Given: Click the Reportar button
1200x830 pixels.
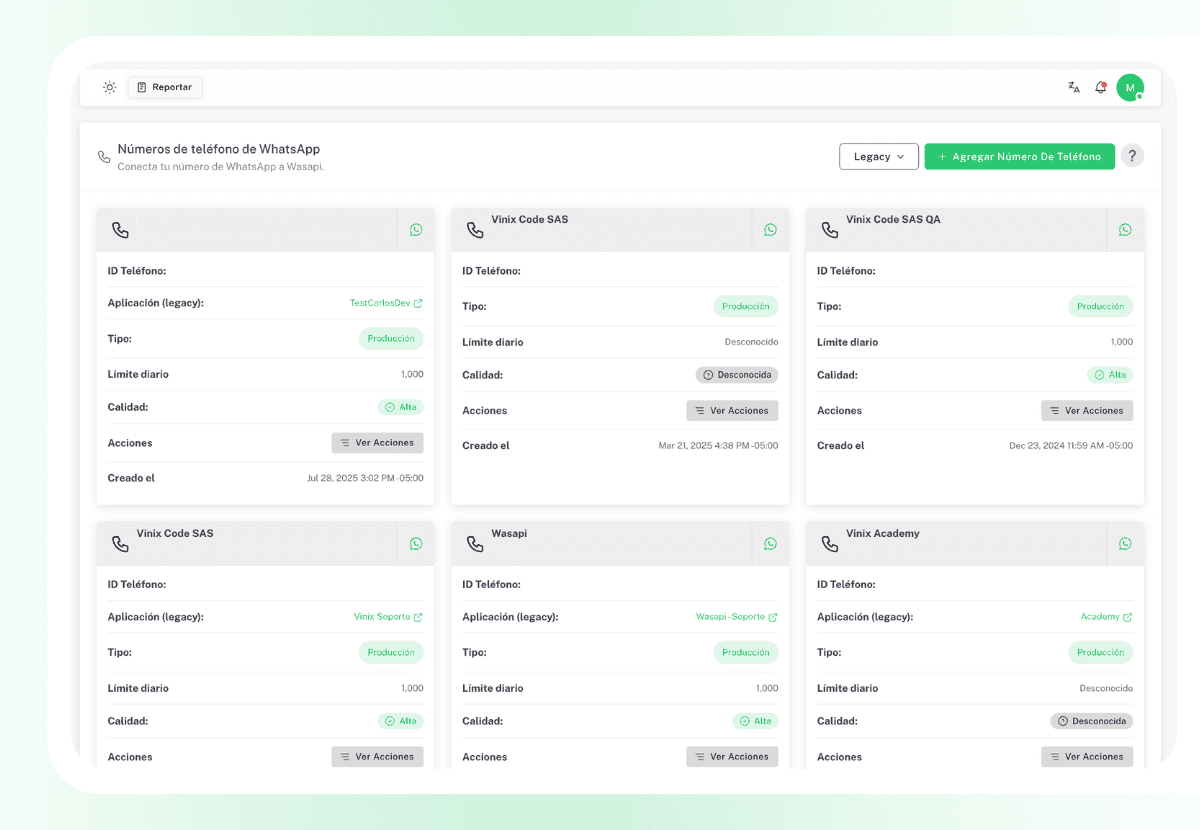Looking at the screenshot, I should [165, 87].
